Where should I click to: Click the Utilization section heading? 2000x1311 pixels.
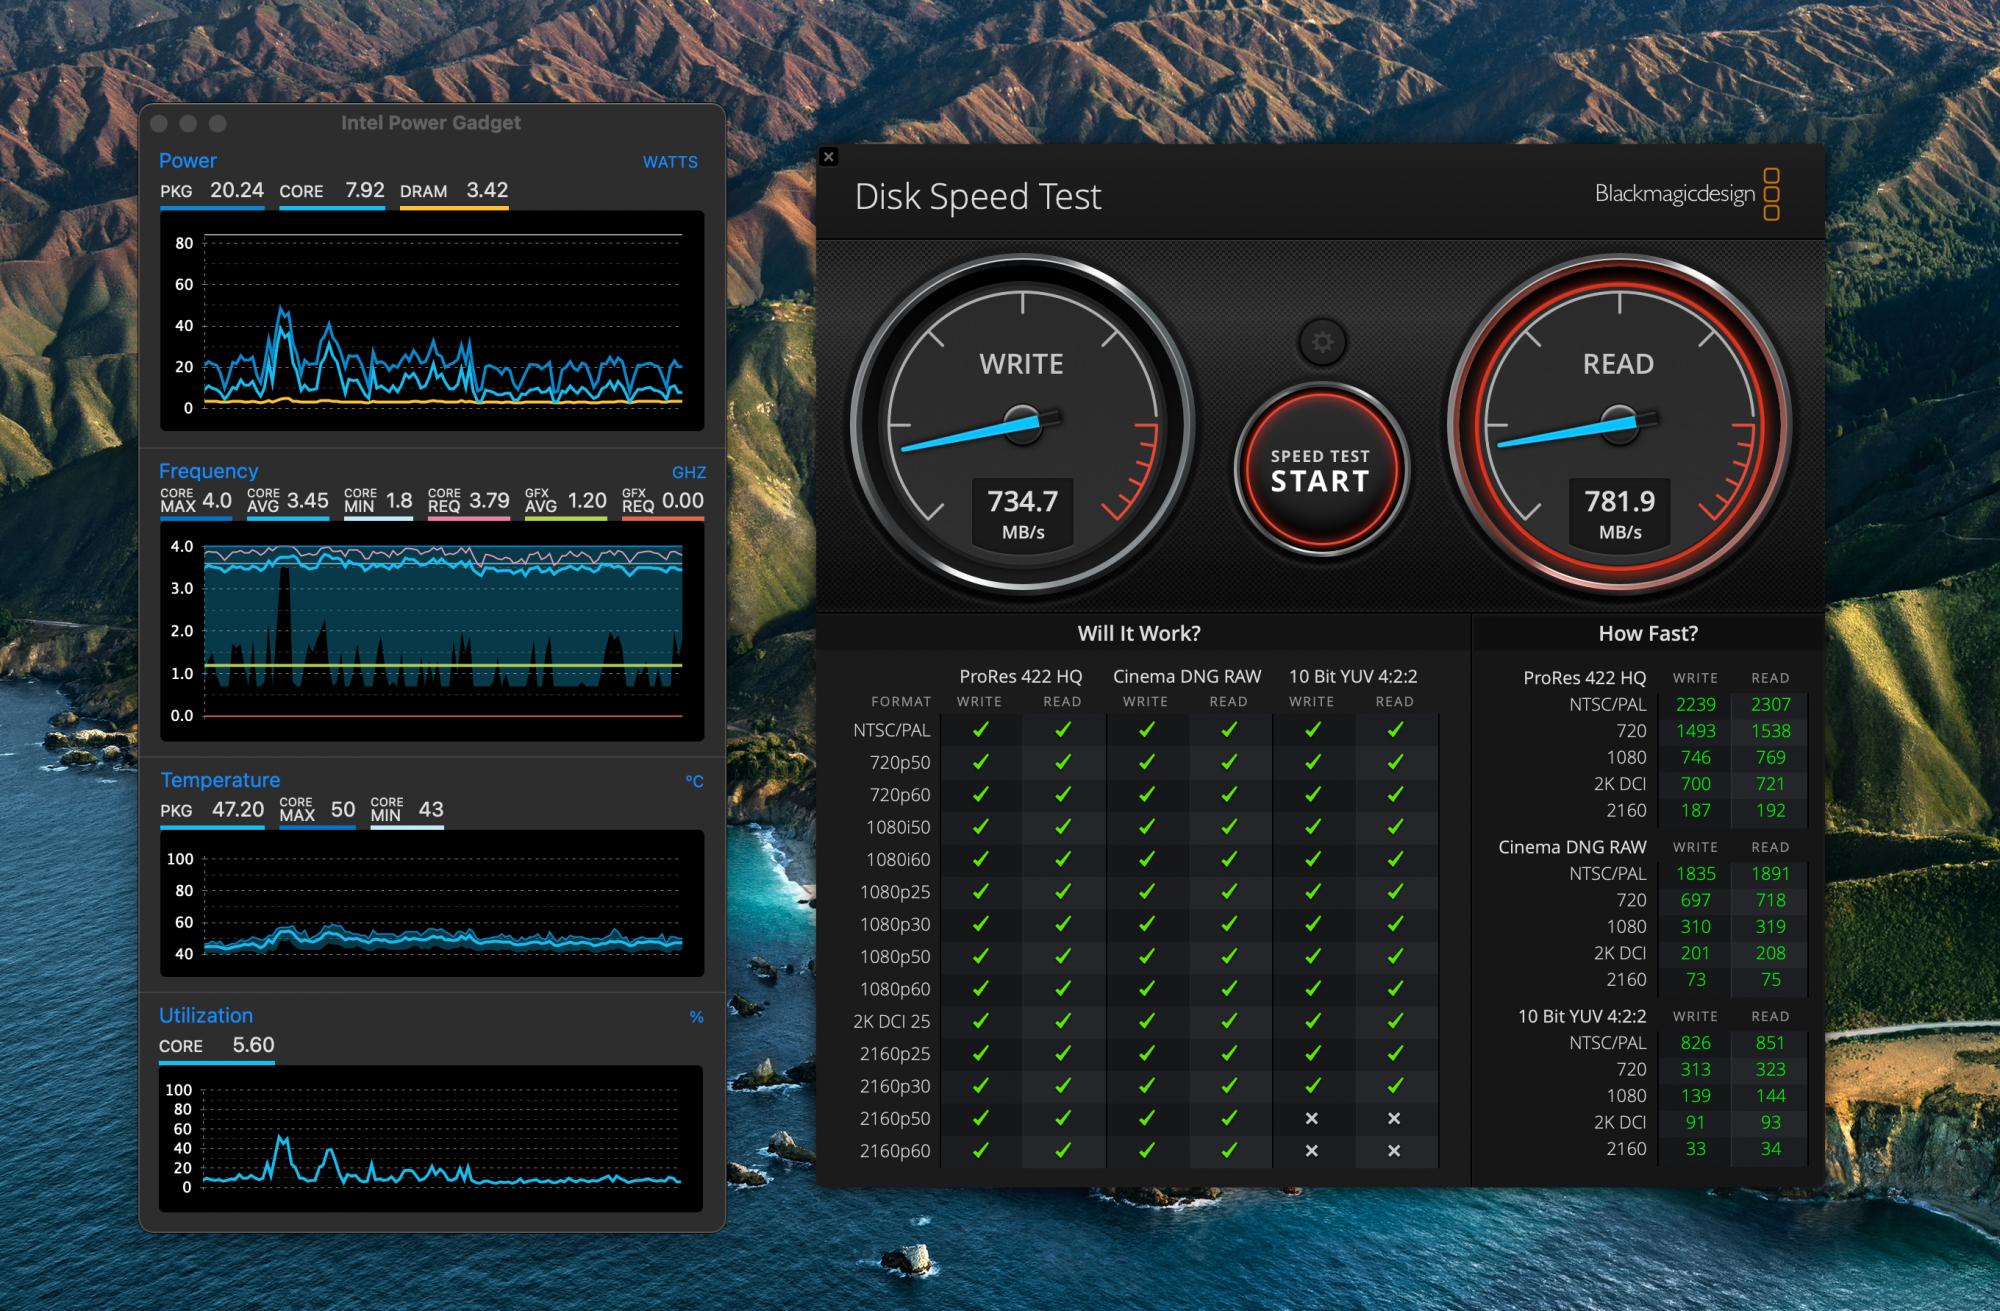coord(206,1016)
